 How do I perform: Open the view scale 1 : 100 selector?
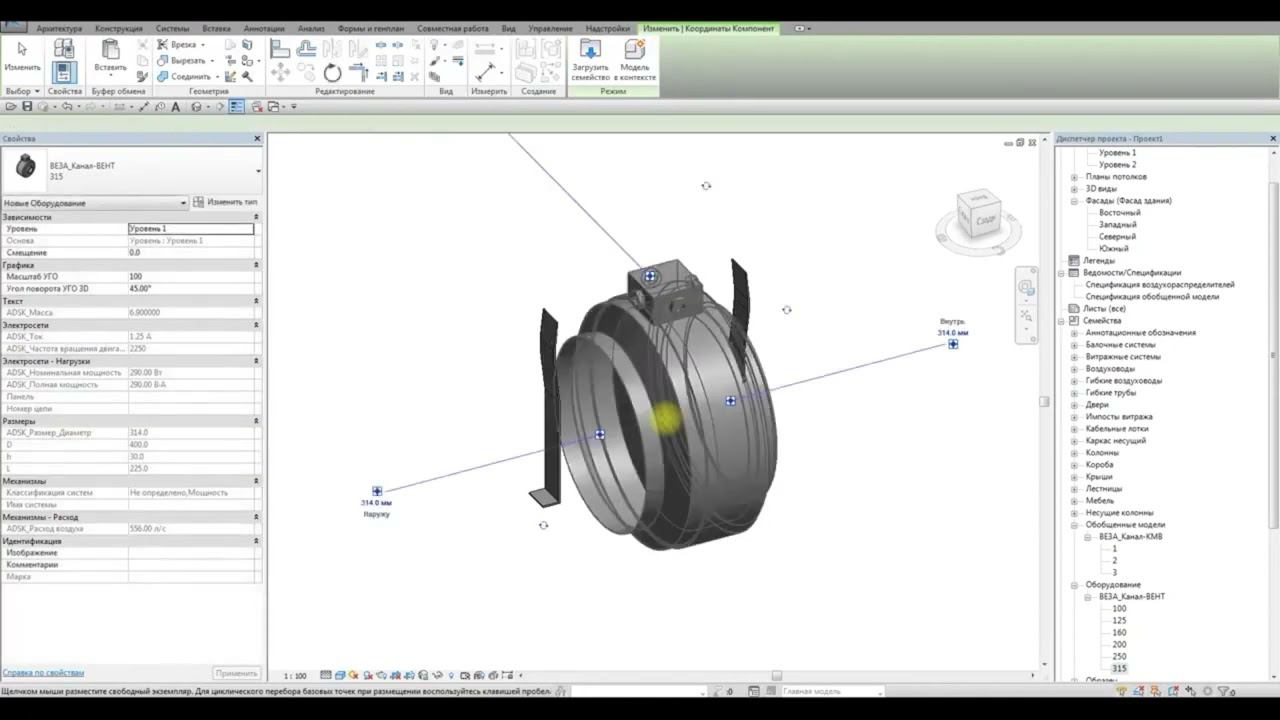click(295, 676)
